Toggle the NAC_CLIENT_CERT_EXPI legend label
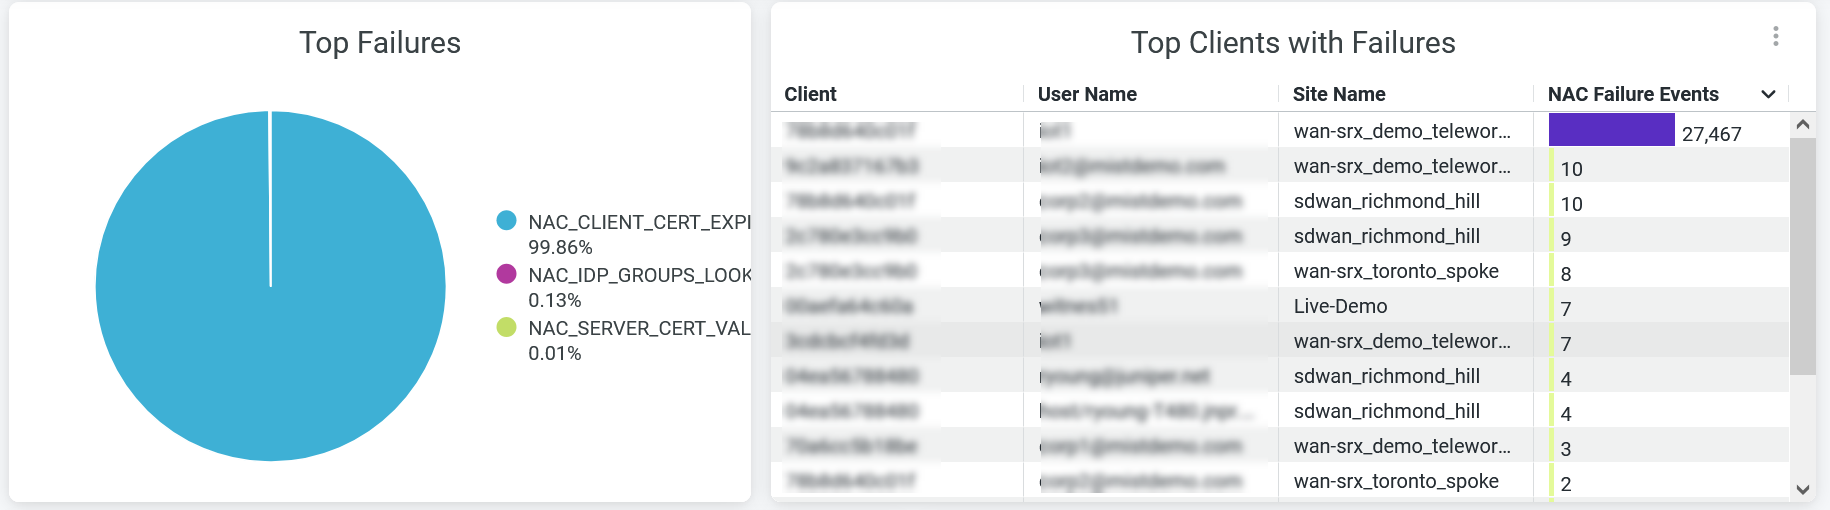Screen dimensions: 1830x510 point(638,222)
